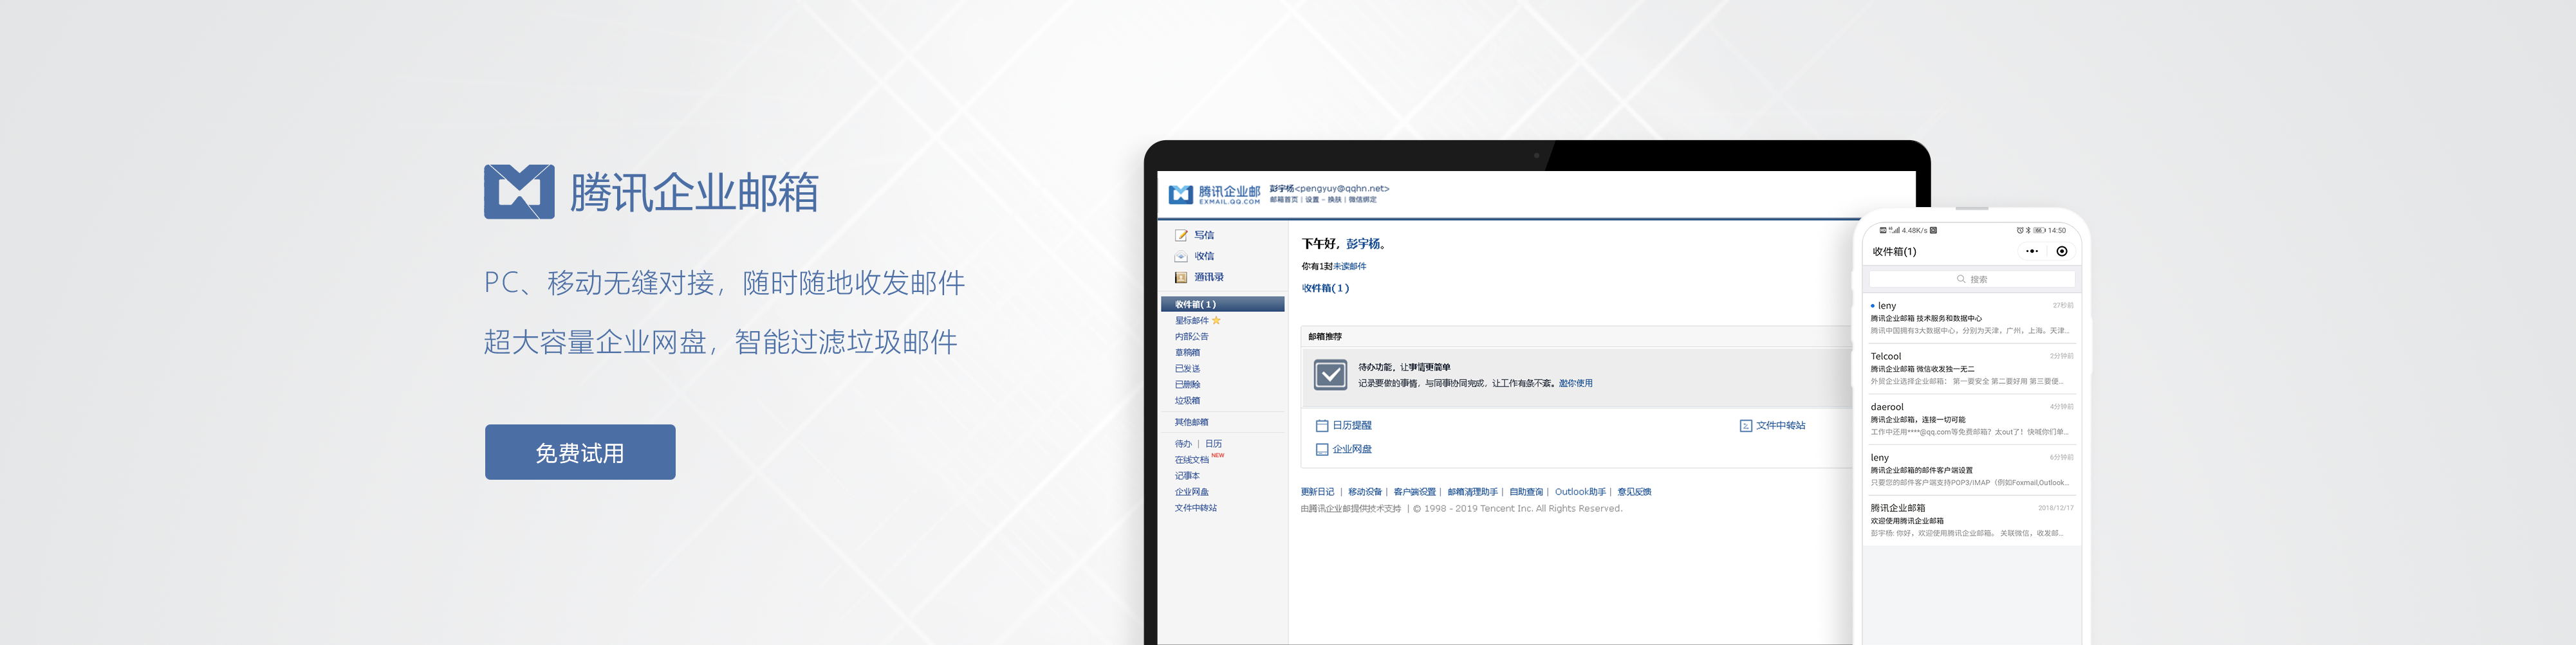Screen dimensions: 2576x645
Task: Click the star icon next to 星标邮件
Action: [x=1216, y=320]
